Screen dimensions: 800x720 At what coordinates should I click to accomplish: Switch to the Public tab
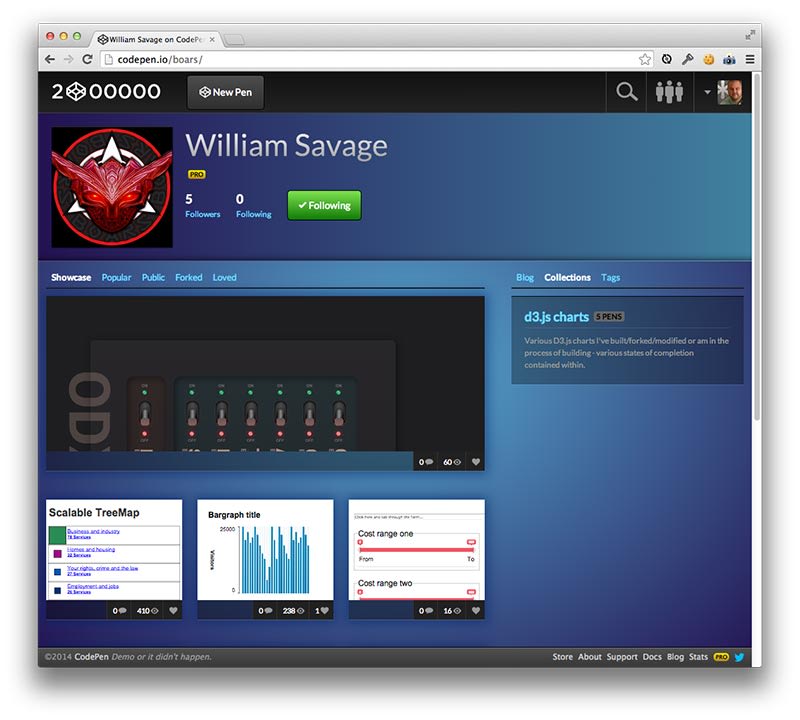click(153, 278)
